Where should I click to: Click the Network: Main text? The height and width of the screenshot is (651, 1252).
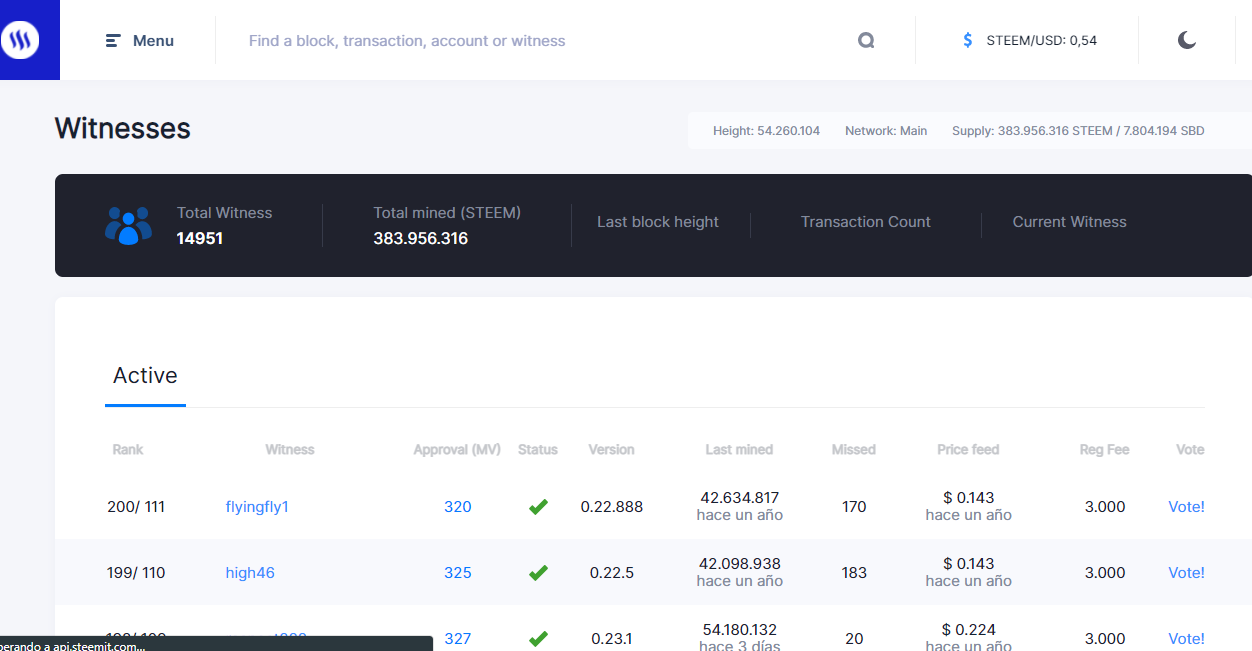[x=886, y=131]
